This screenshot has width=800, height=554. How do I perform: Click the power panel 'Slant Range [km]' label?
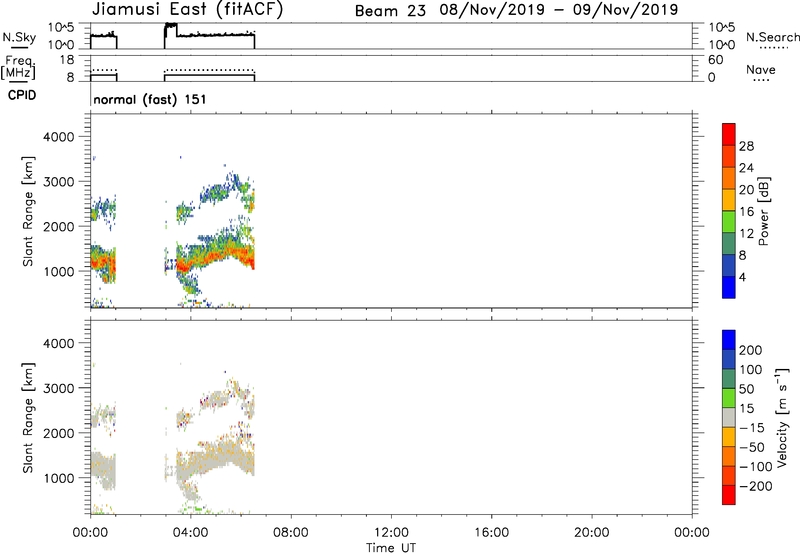28,211
